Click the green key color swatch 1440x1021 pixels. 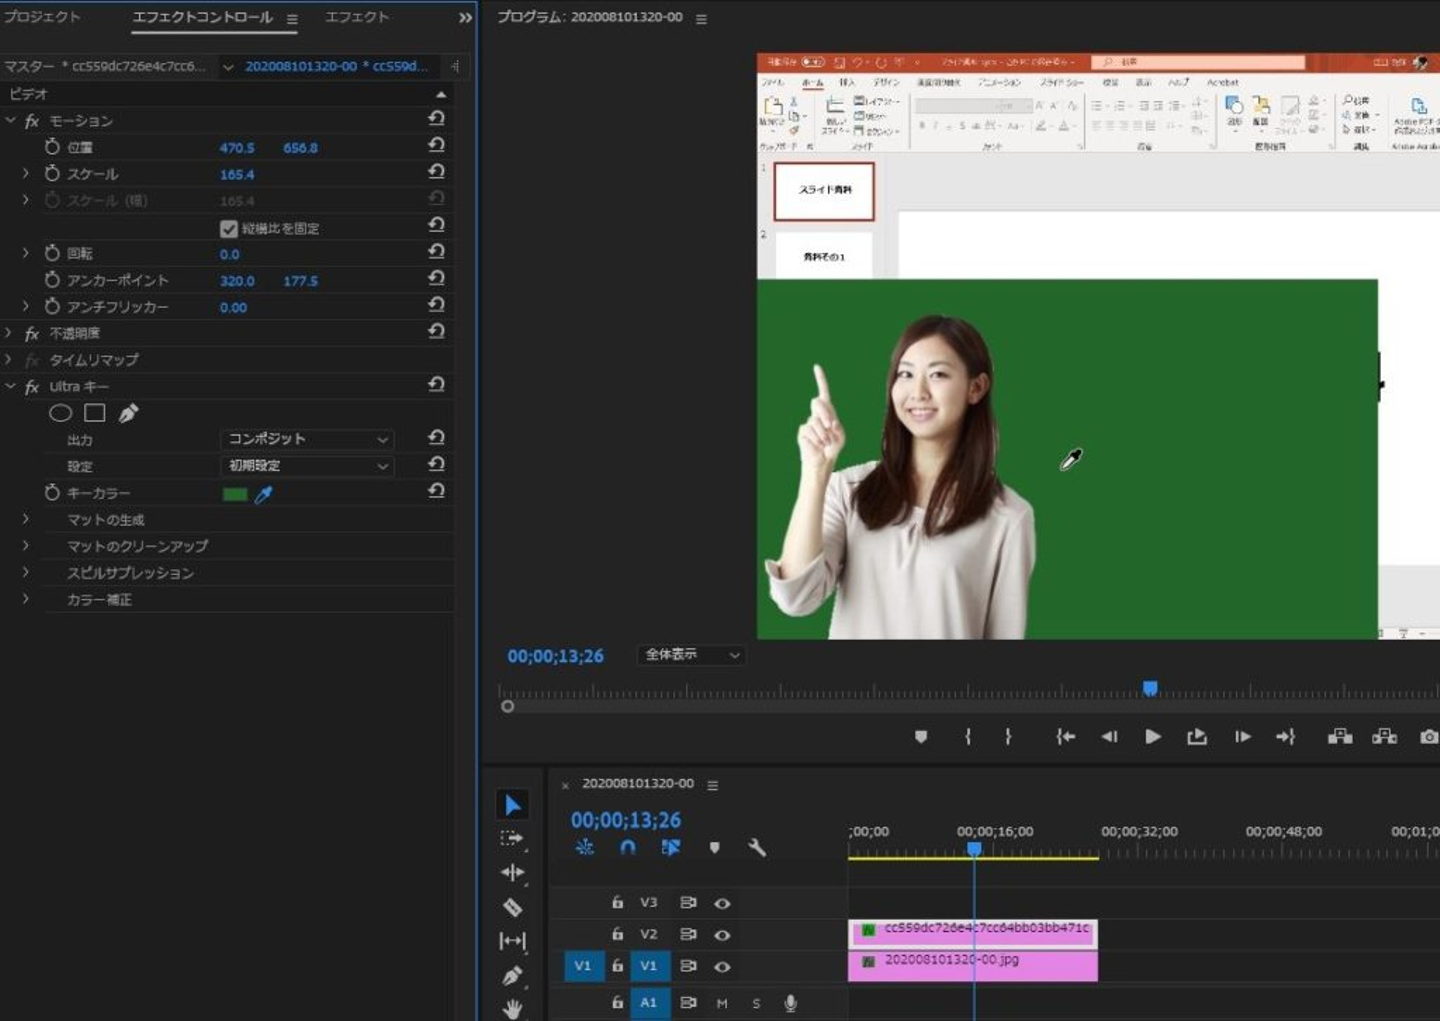pos(235,494)
